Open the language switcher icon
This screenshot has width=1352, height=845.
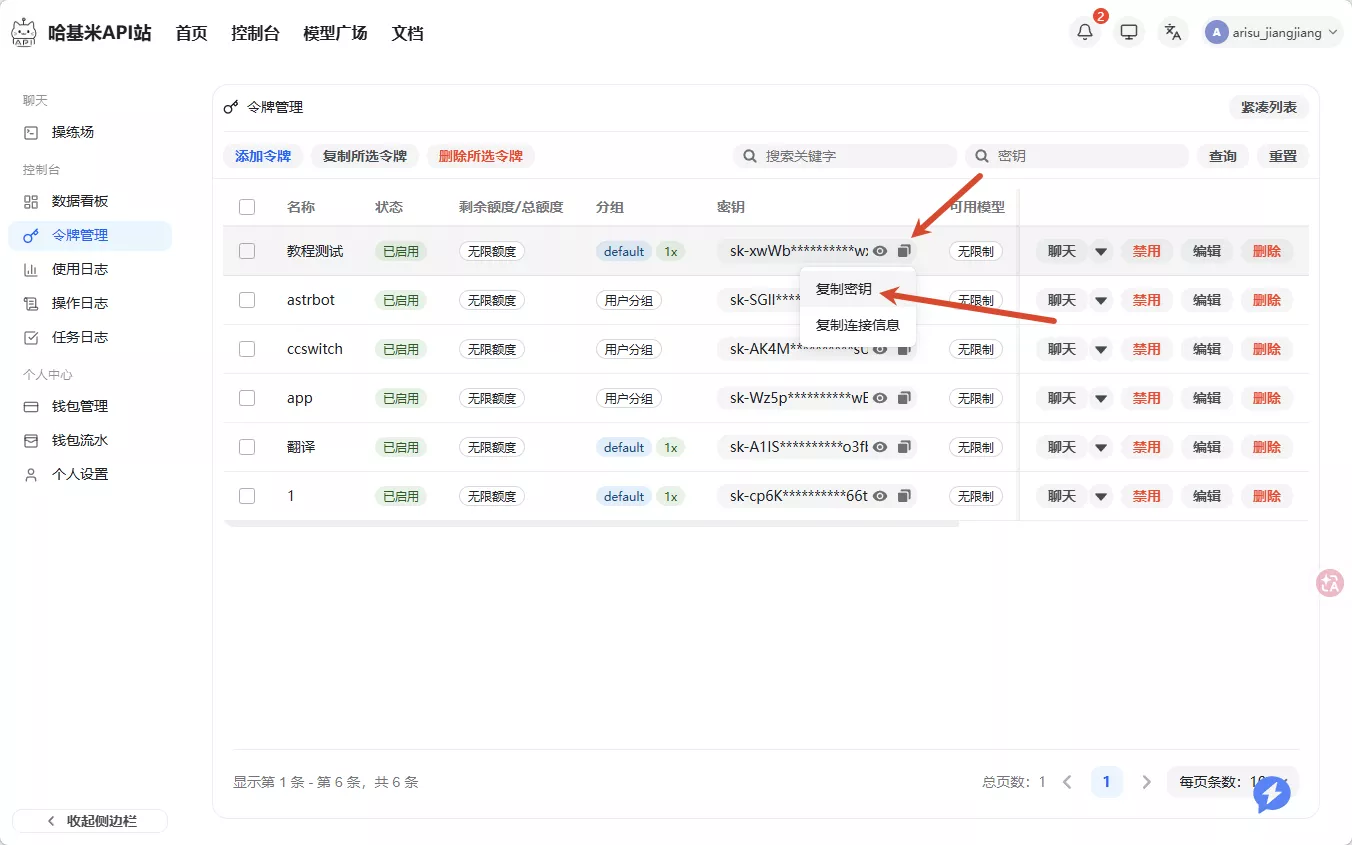tap(1173, 32)
